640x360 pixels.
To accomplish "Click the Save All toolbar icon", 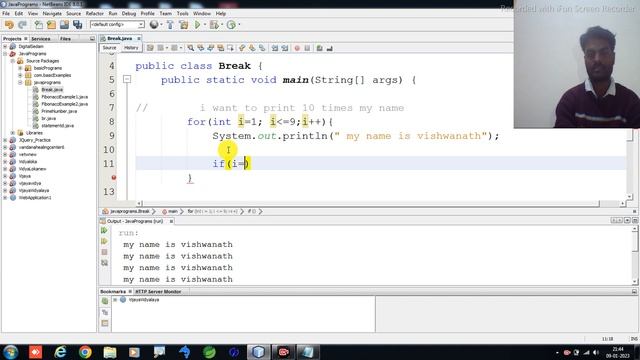I will [x=78, y=24].
